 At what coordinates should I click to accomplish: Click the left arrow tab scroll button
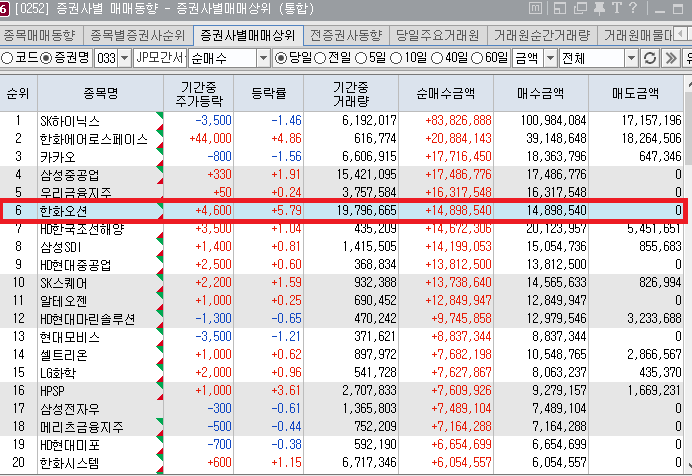click(680, 34)
